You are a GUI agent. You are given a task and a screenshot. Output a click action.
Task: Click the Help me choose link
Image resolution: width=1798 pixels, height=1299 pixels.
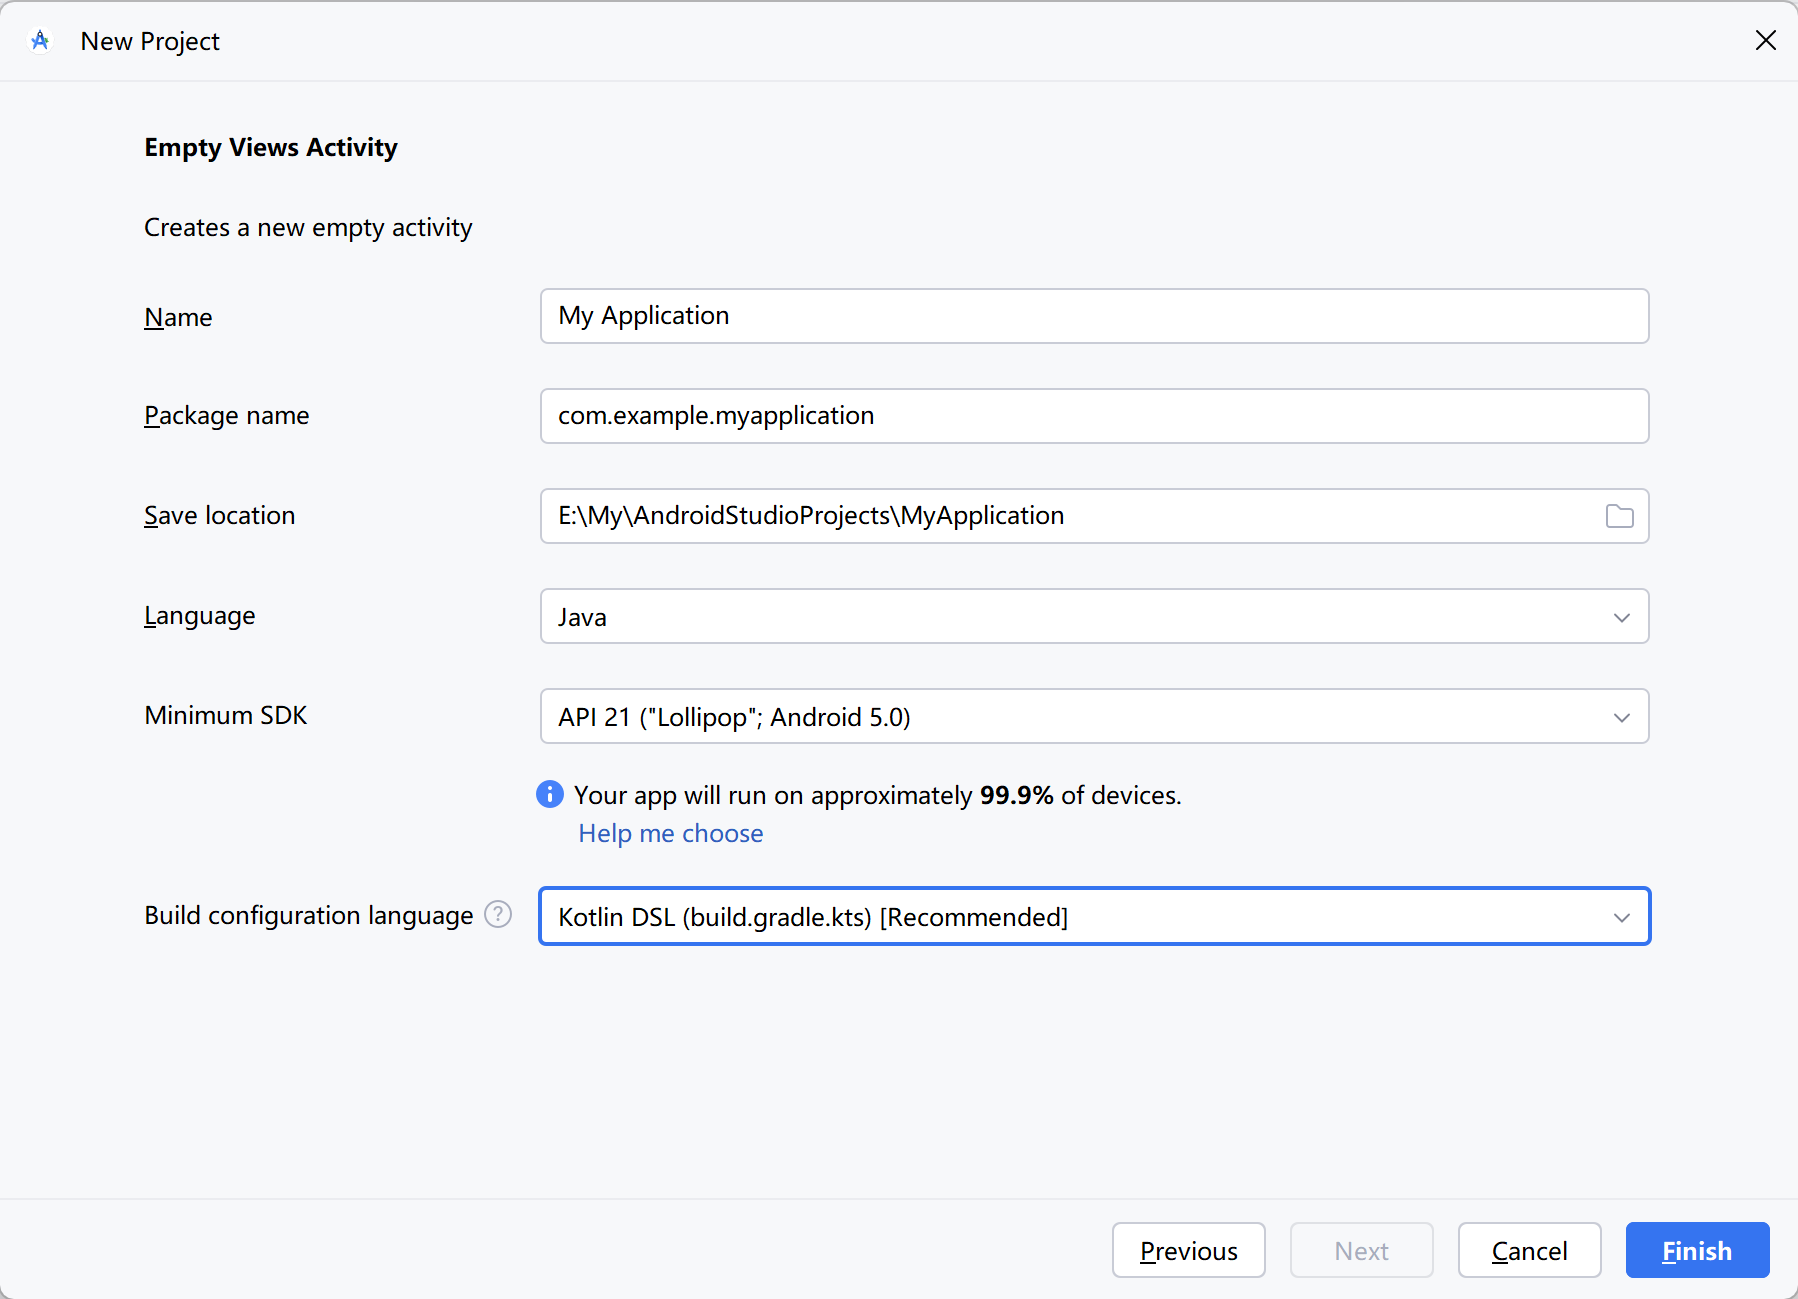pyautogui.click(x=670, y=833)
